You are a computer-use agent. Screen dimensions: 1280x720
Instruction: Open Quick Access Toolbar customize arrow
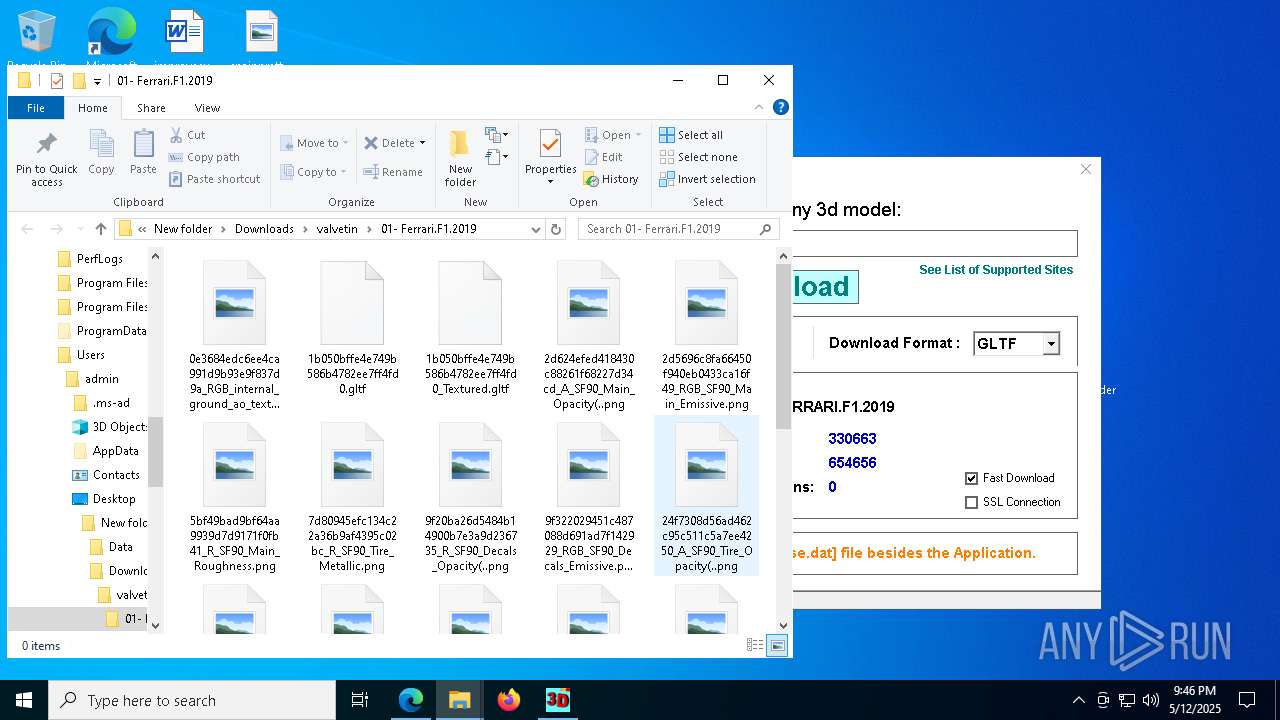(97, 81)
